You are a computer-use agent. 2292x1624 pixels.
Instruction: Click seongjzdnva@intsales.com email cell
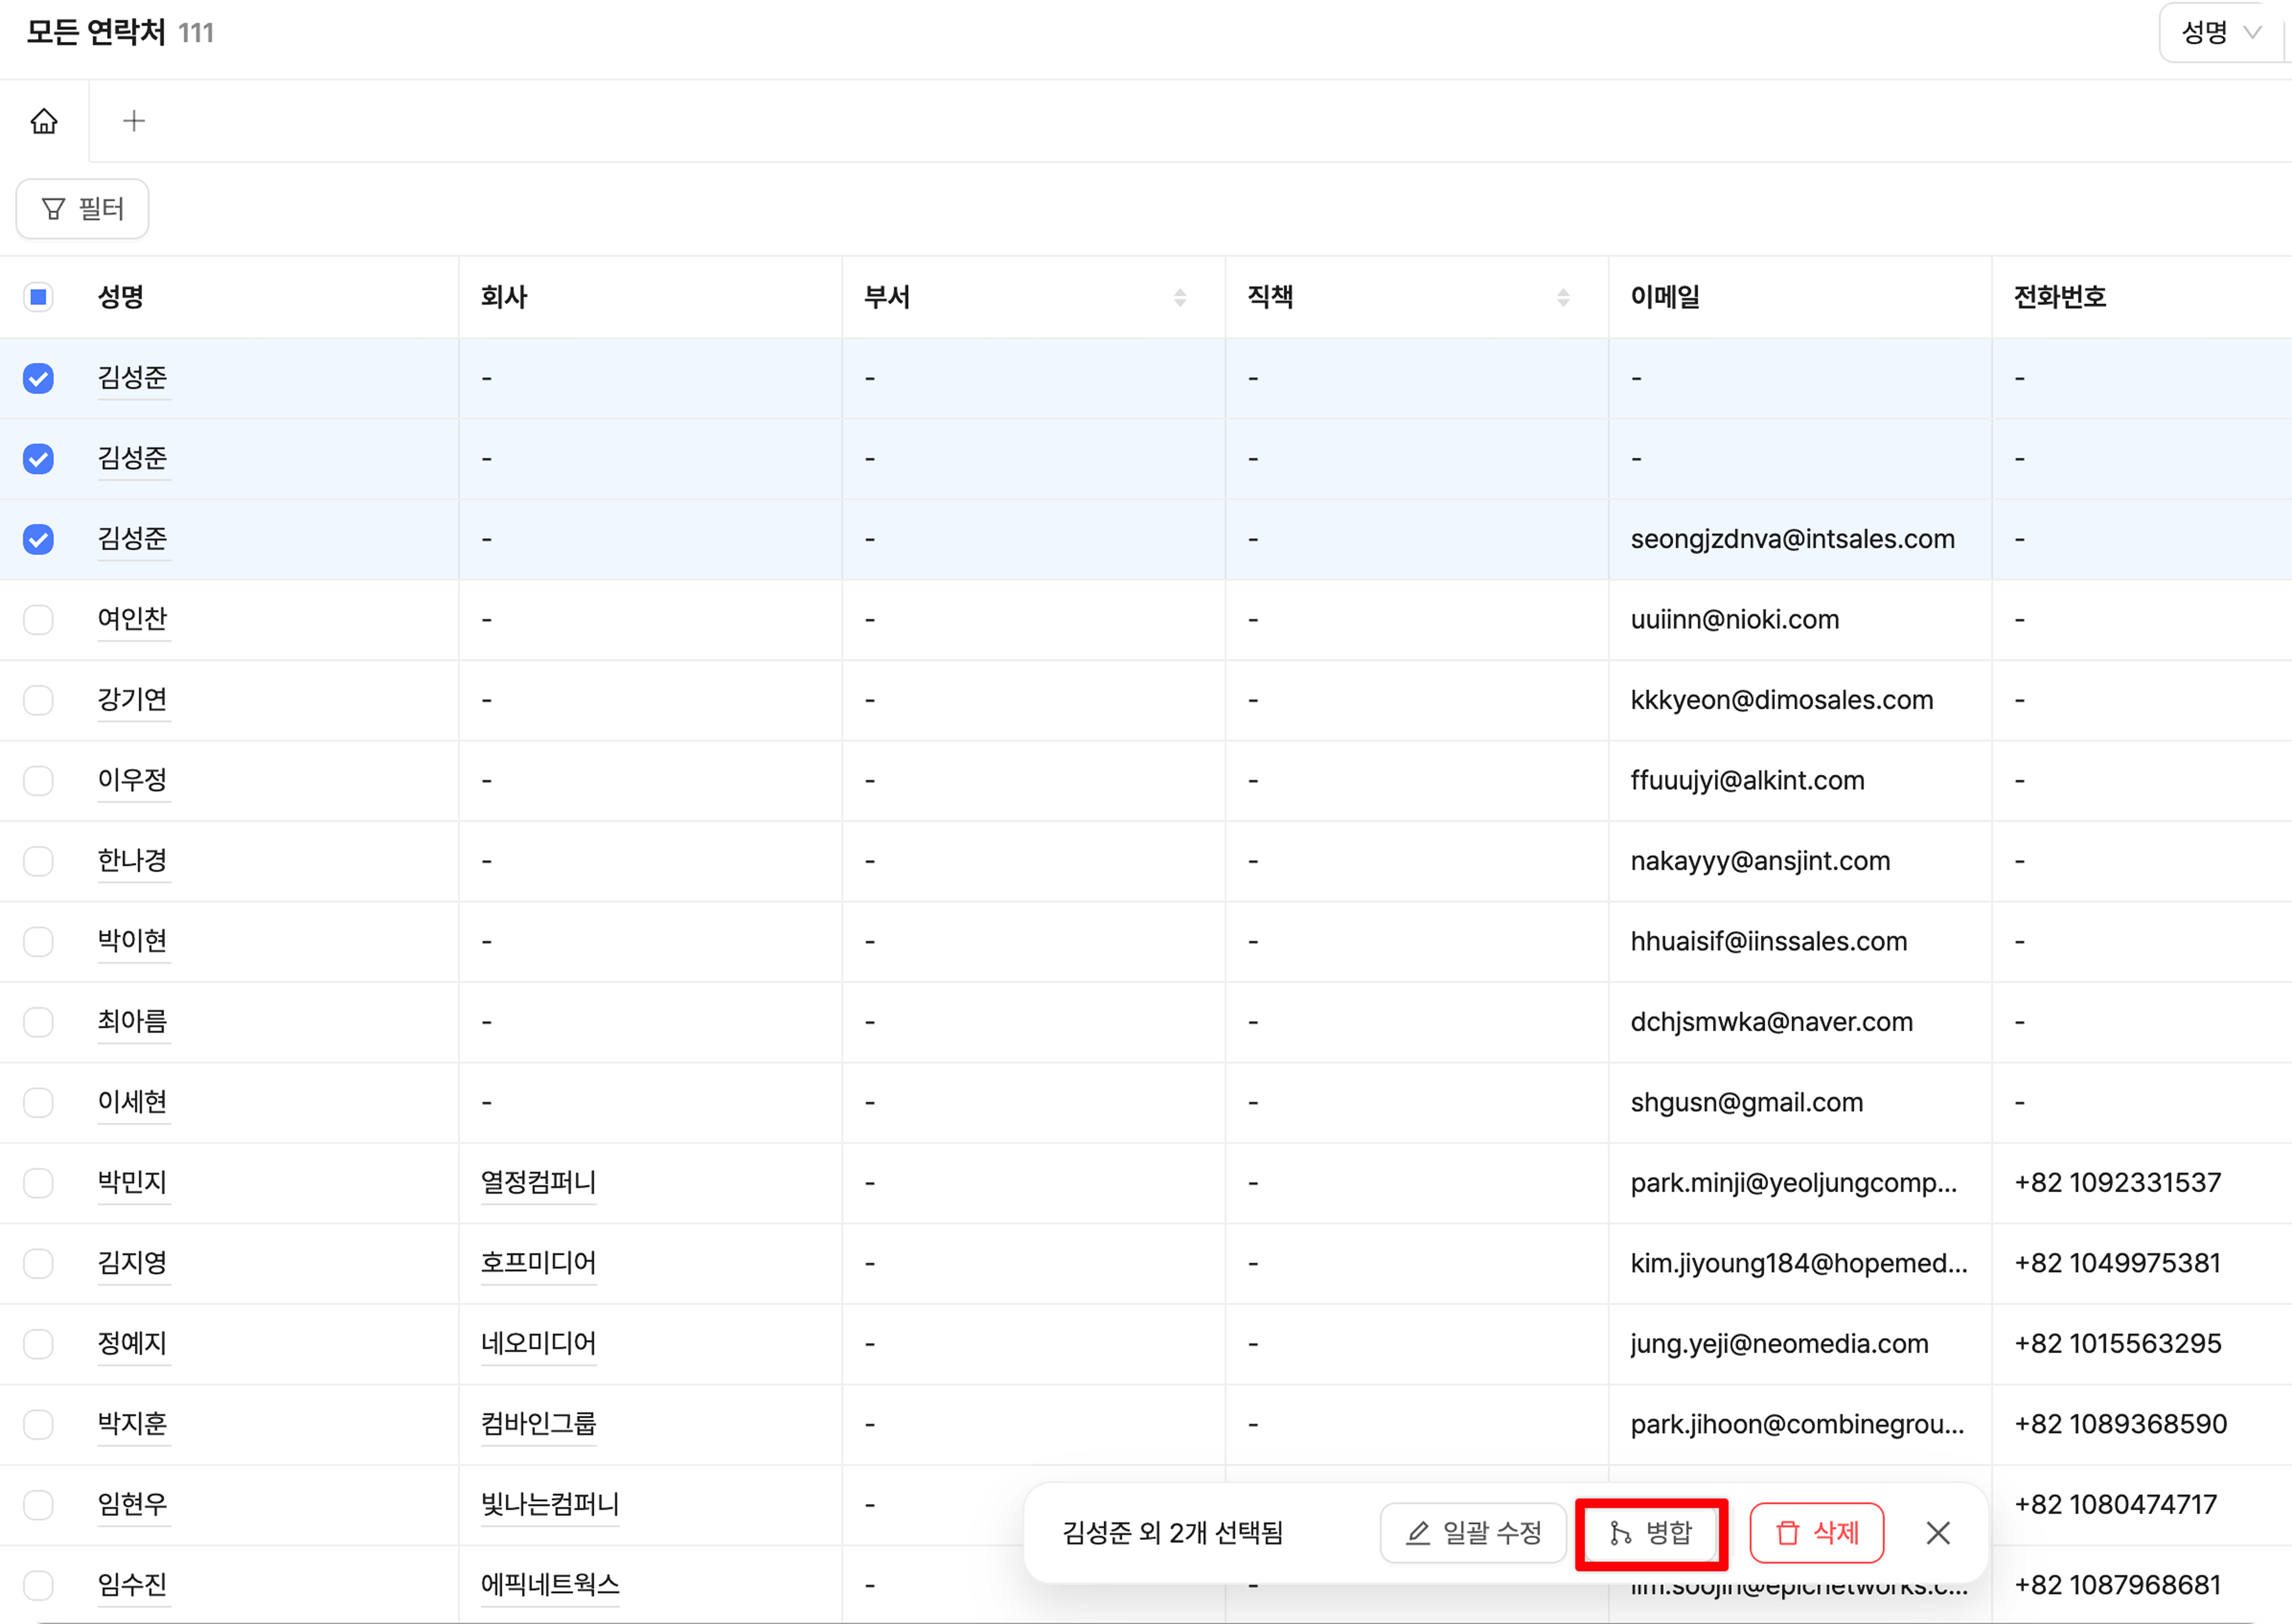tap(1792, 539)
